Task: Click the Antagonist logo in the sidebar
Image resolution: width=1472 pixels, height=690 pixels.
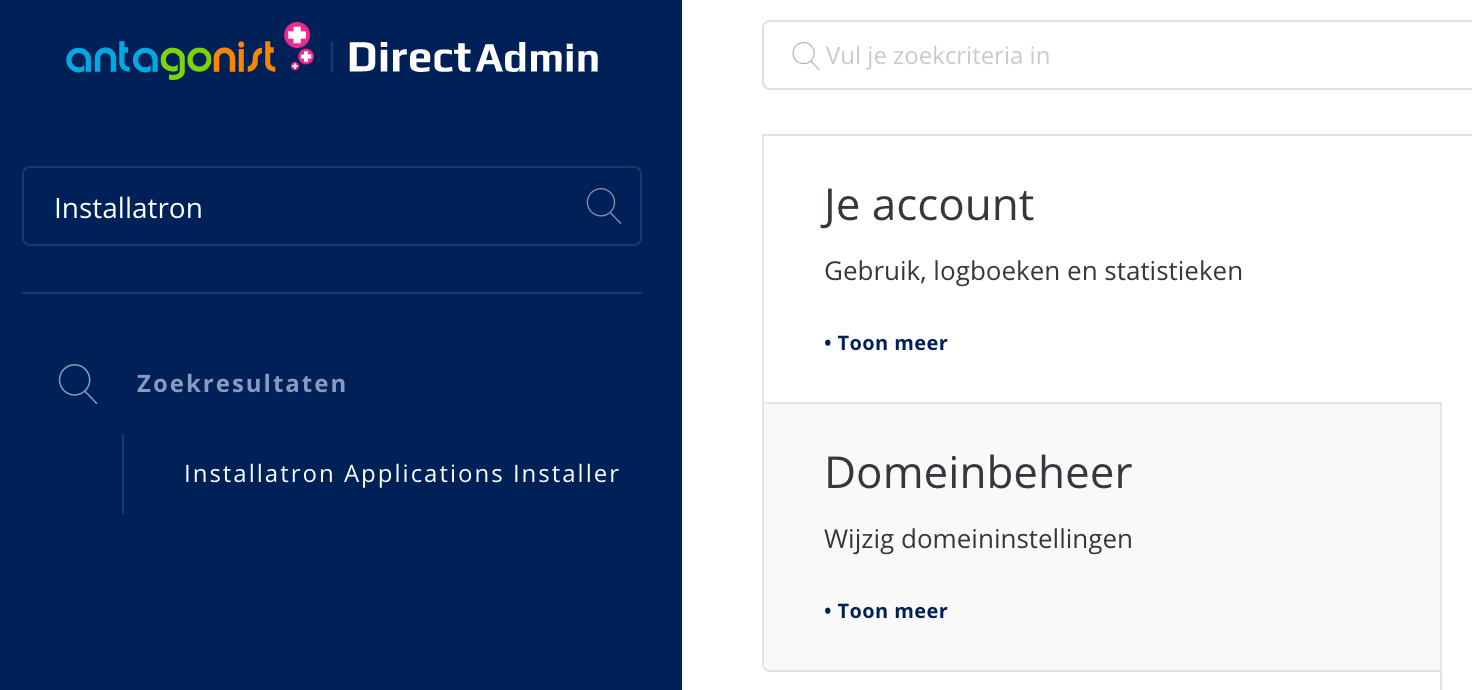Action: 190,51
